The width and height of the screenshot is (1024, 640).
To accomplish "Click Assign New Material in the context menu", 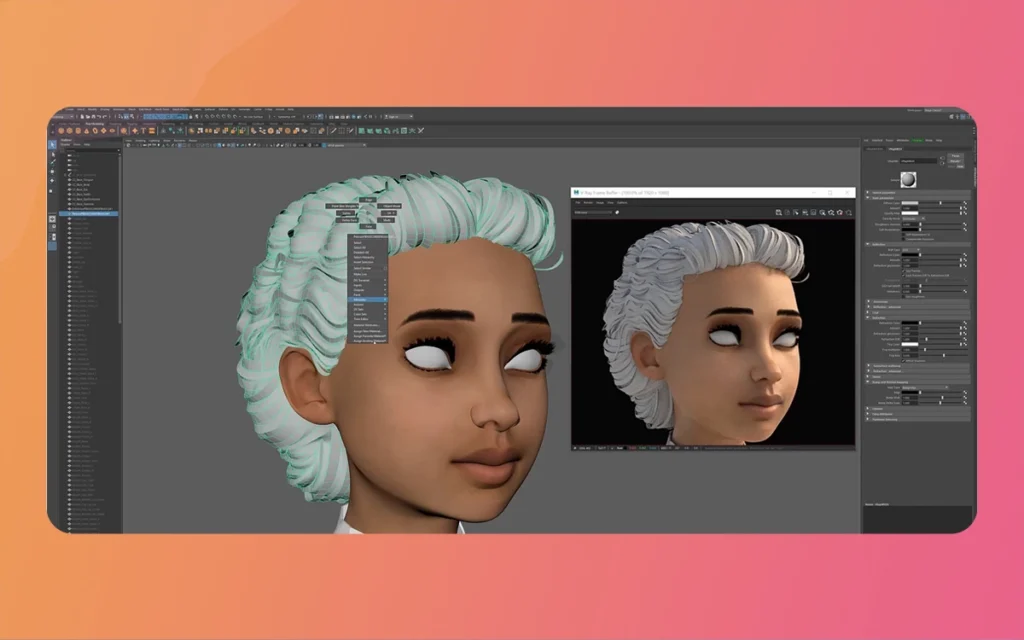I will click(368, 331).
